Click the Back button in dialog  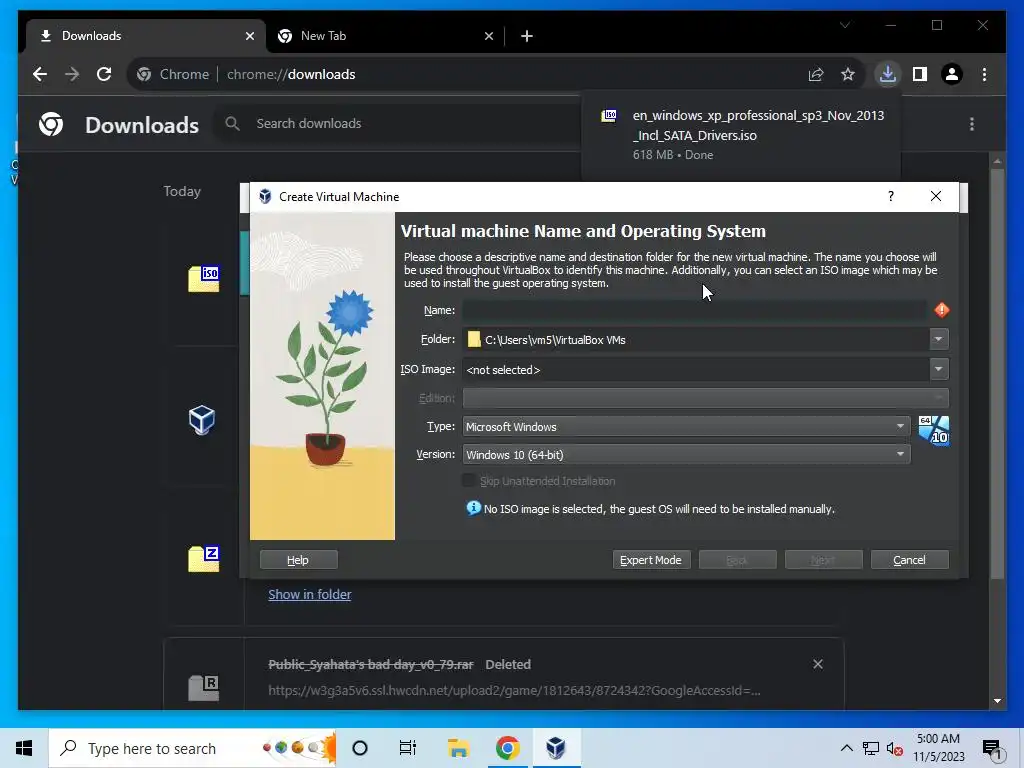click(x=737, y=560)
